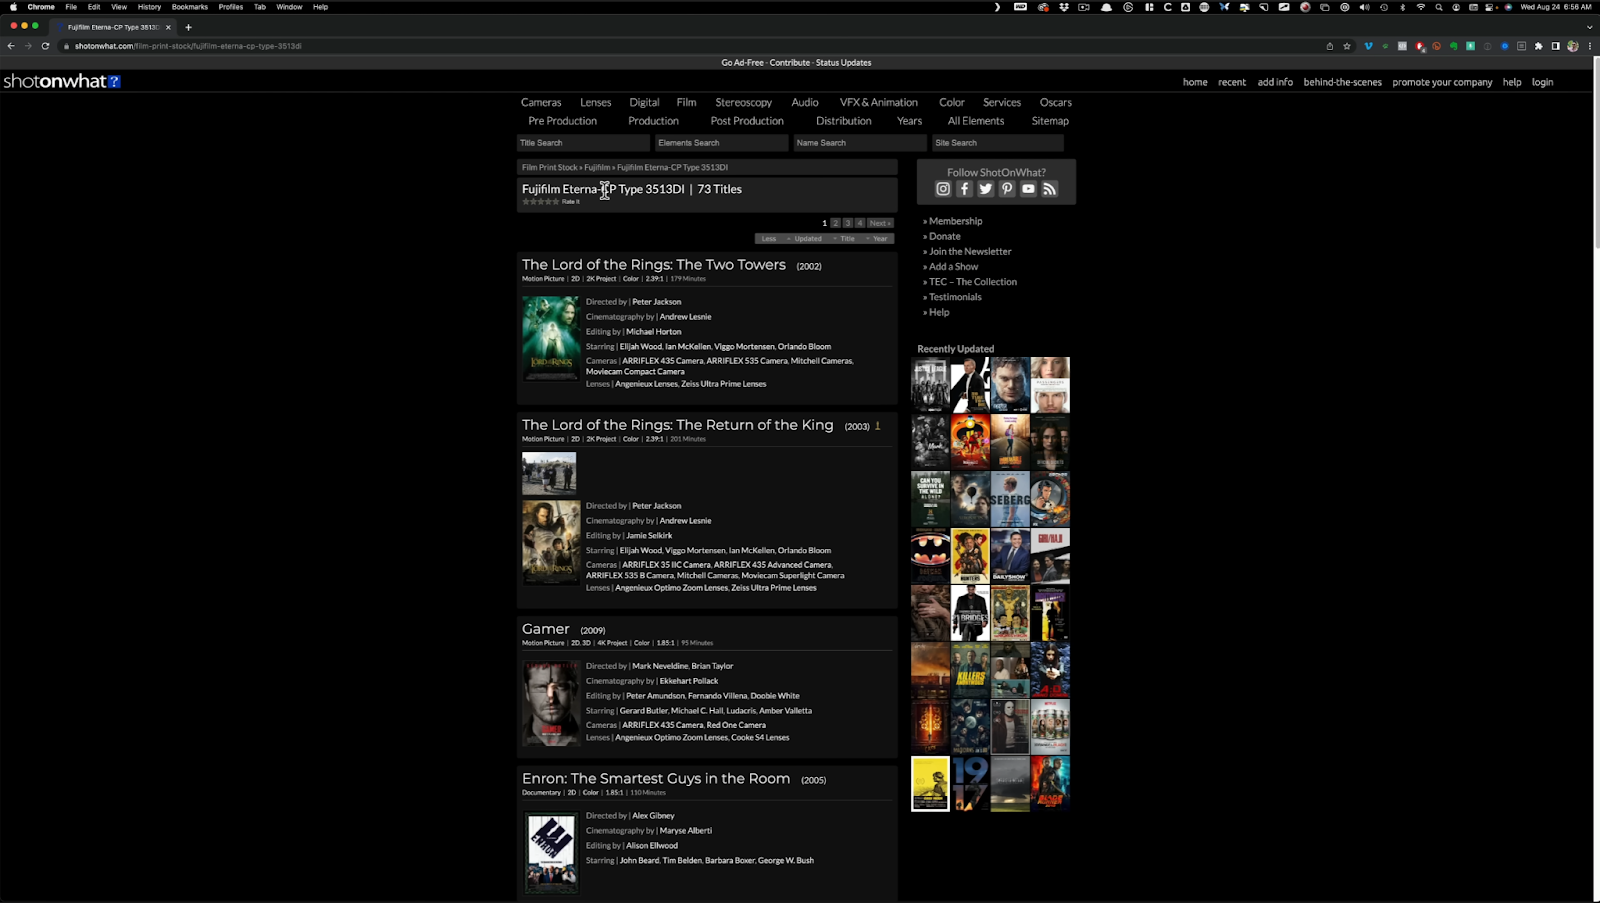This screenshot has height=903, width=1600.
Task: Click the Go Ad-Free link
Action: (x=742, y=62)
